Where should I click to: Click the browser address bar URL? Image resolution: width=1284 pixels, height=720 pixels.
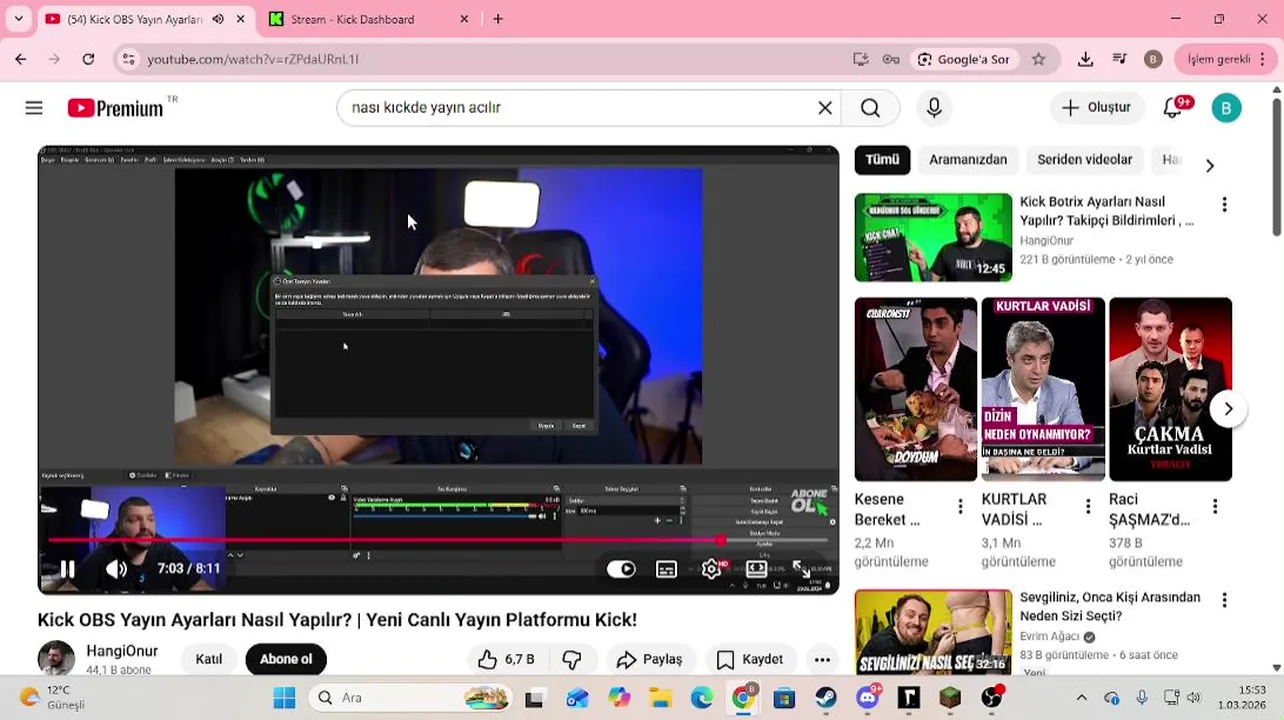click(x=253, y=59)
